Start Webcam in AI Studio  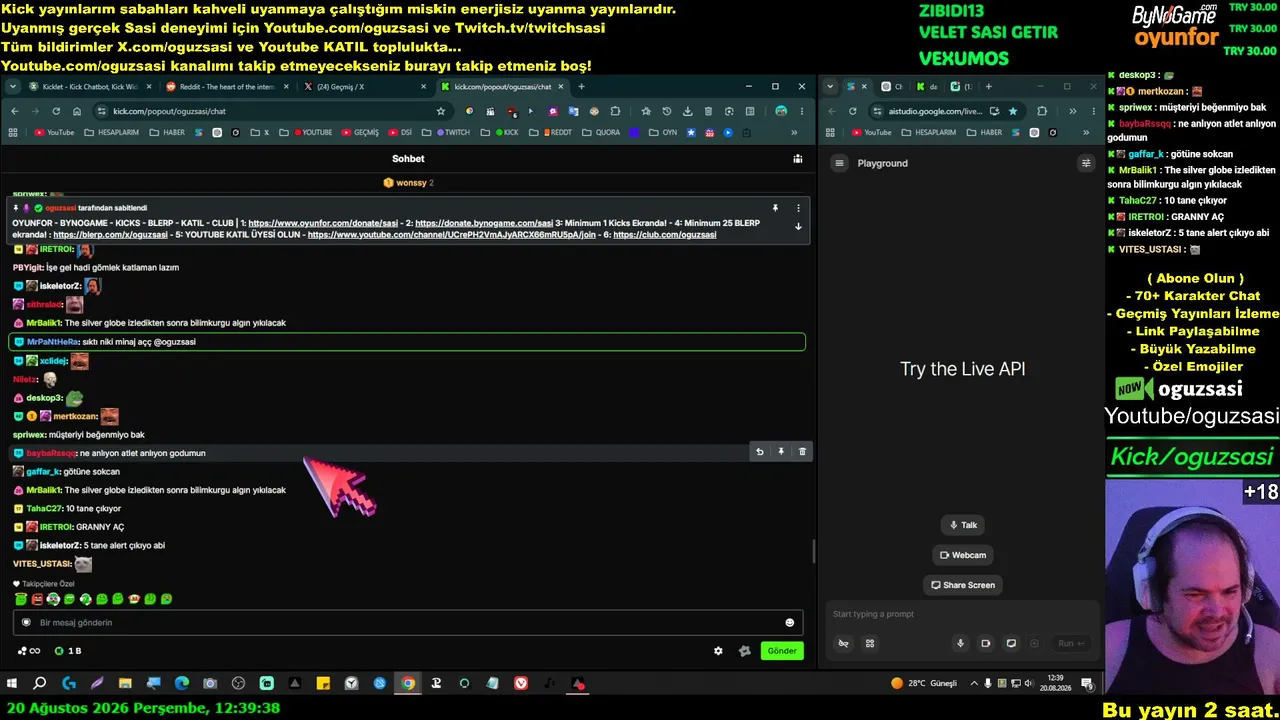click(963, 555)
